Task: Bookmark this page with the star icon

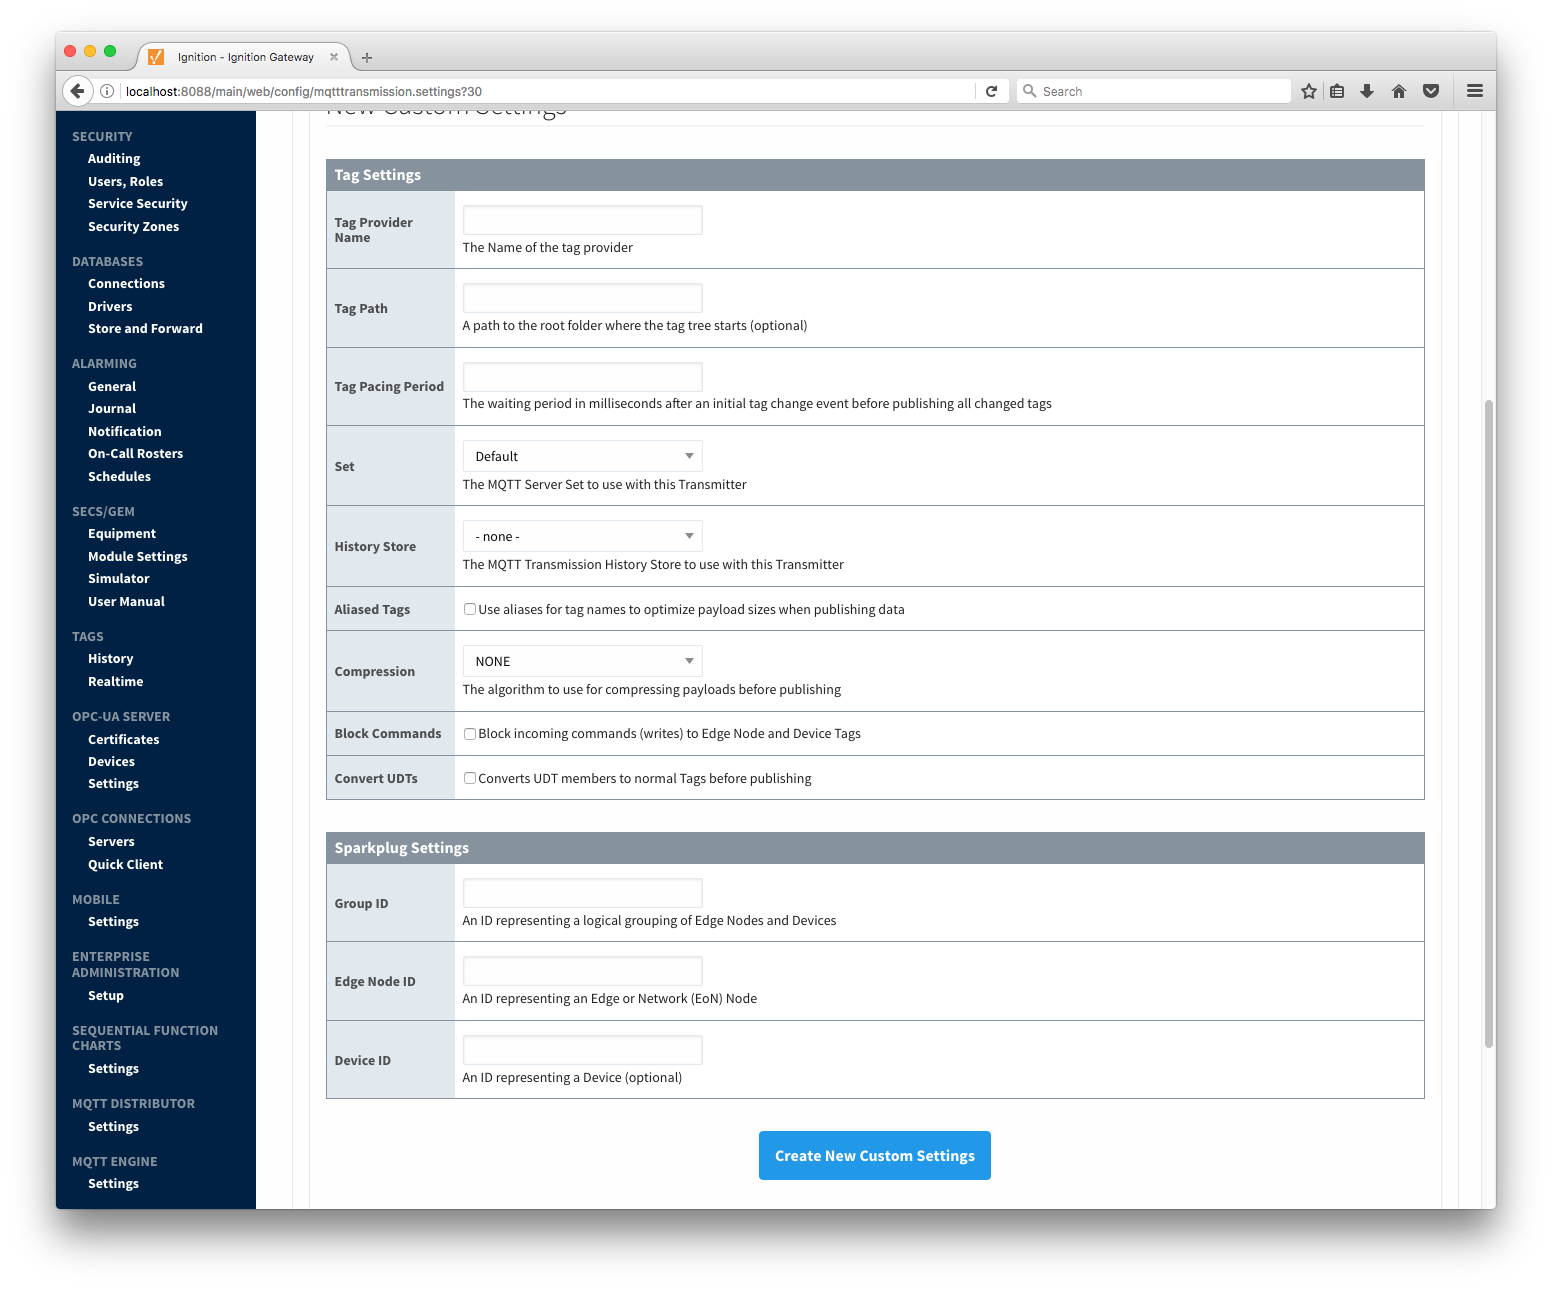Action: tap(1309, 91)
